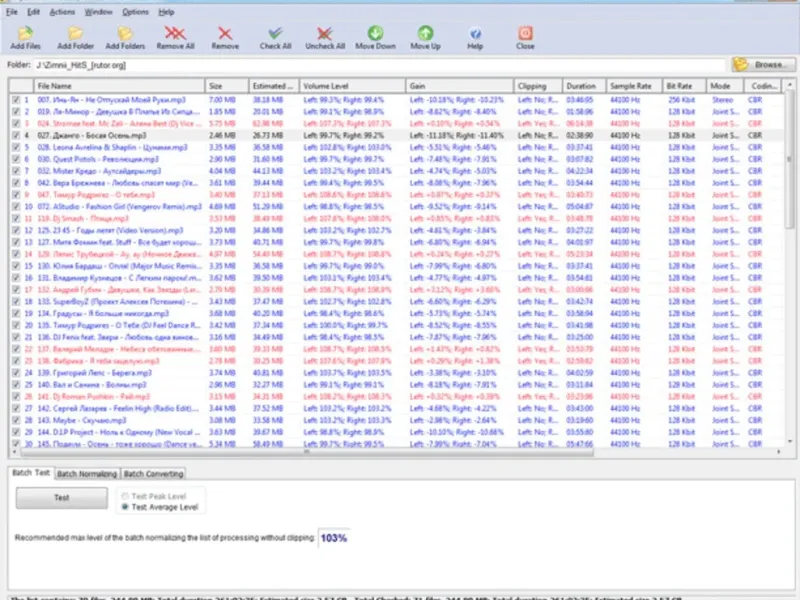800x600 pixels.
Task: Click the Add Folders icon
Action: coord(125,34)
